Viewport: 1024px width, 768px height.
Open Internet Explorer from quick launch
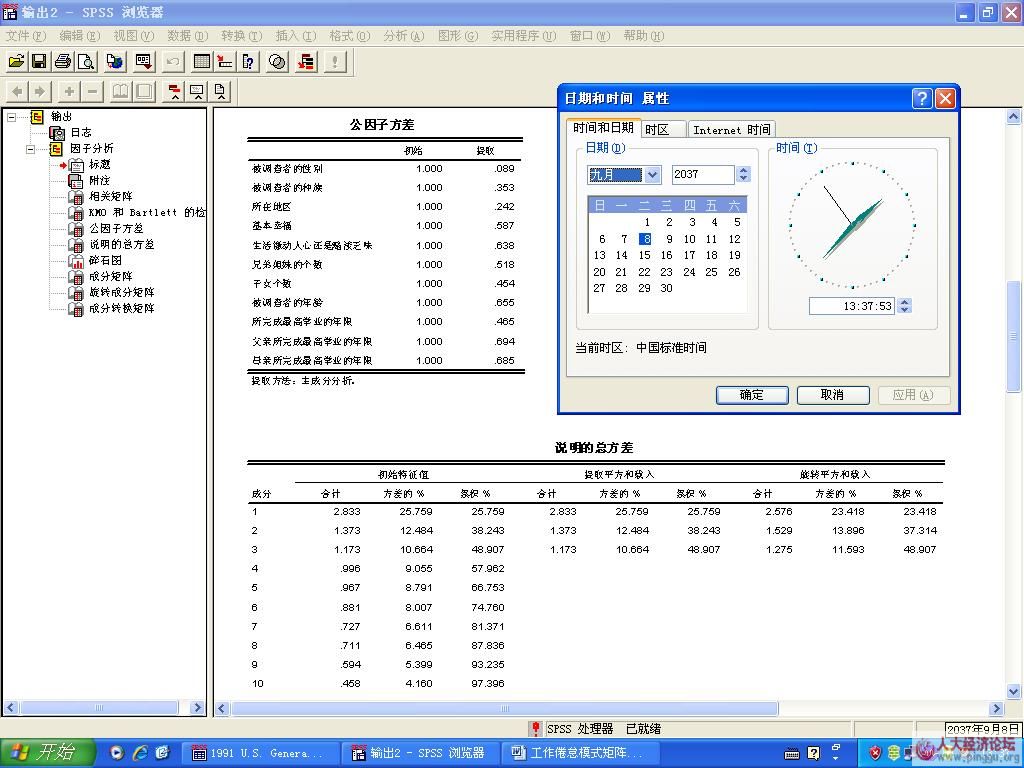pyautogui.click(x=140, y=752)
